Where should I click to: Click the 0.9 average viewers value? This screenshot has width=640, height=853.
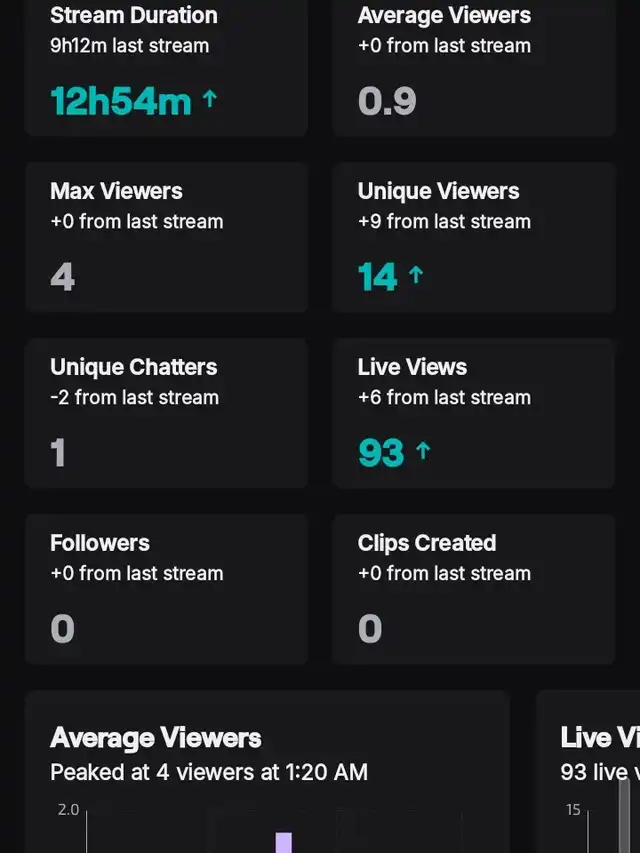pos(387,100)
